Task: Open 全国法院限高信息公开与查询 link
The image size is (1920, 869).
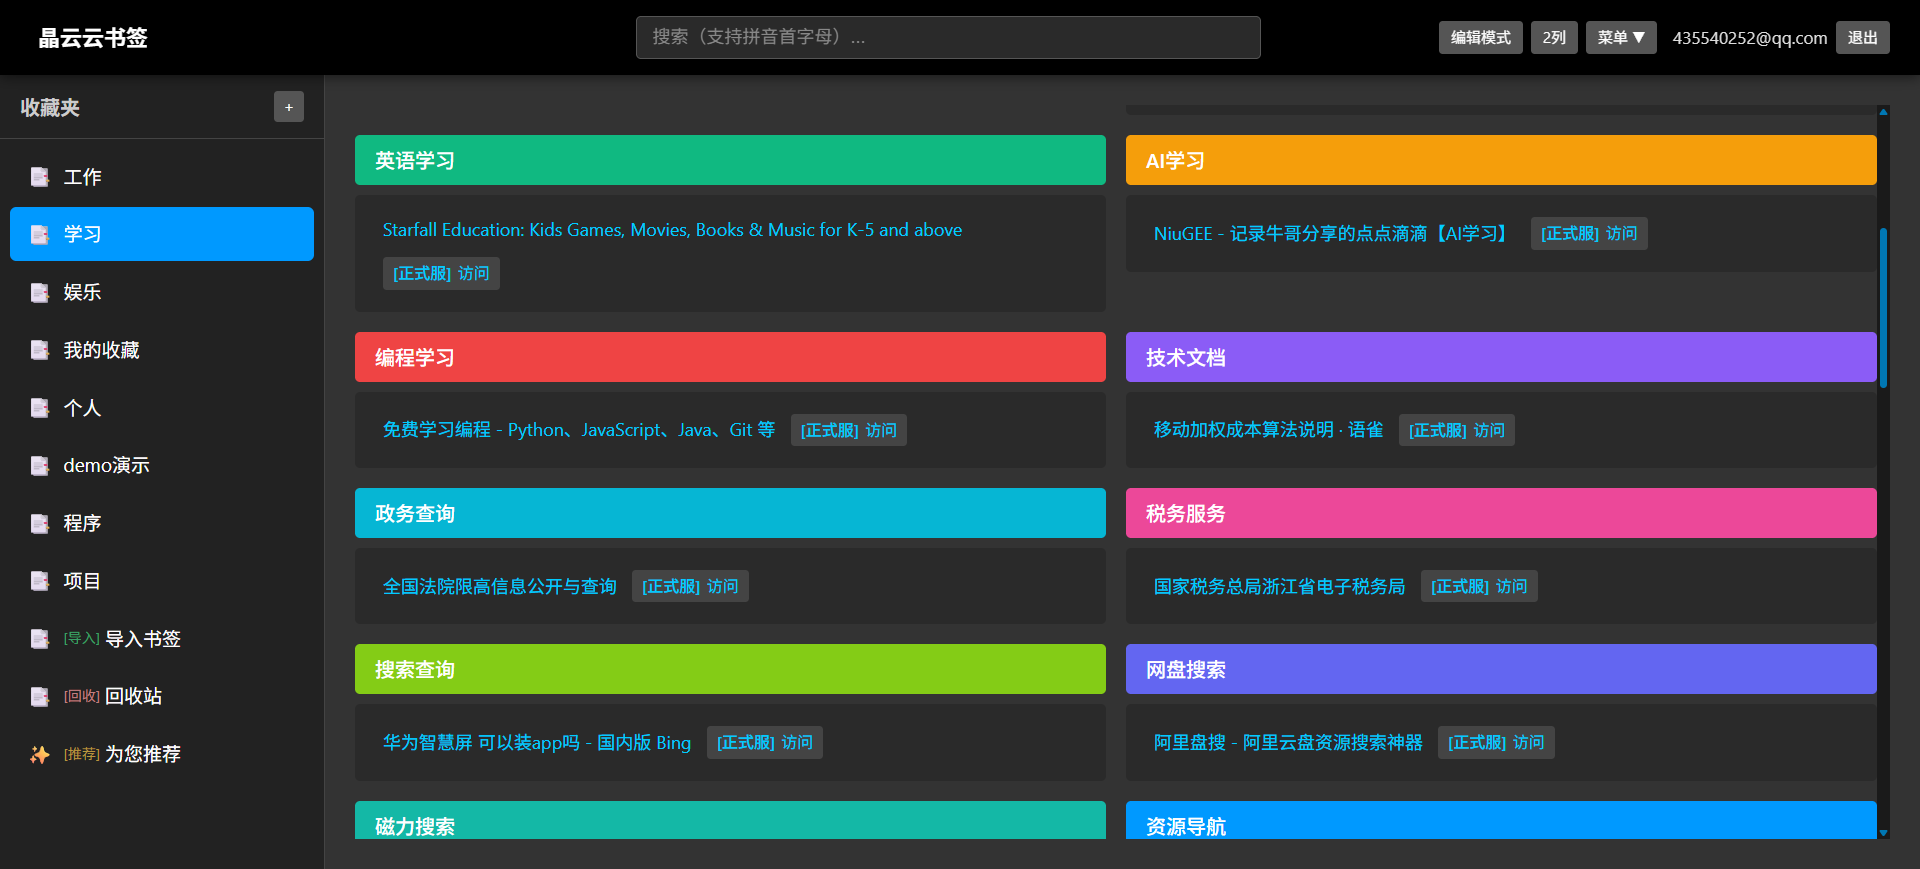Action: [500, 586]
